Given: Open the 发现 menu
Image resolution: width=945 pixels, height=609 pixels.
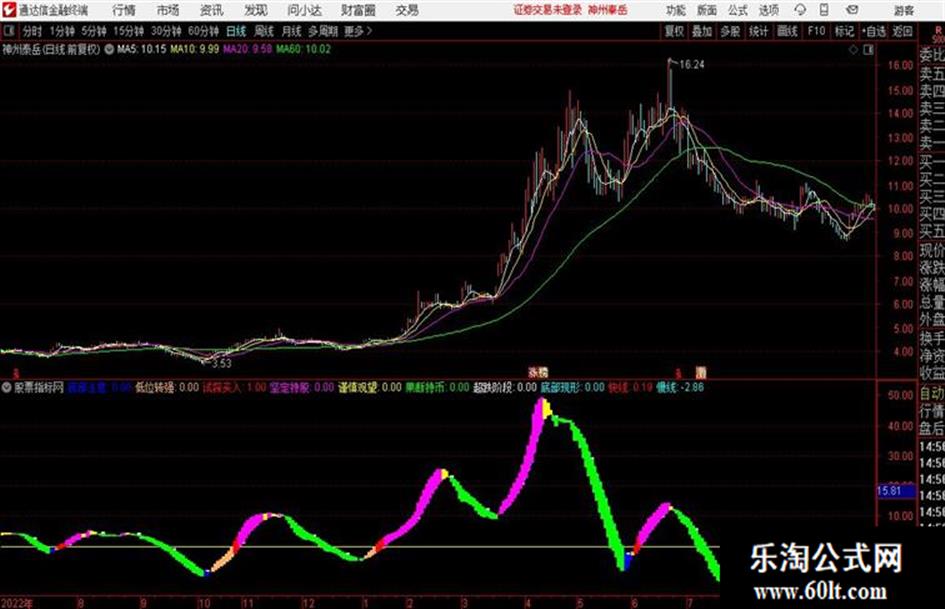Looking at the screenshot, I should [256, 10].
